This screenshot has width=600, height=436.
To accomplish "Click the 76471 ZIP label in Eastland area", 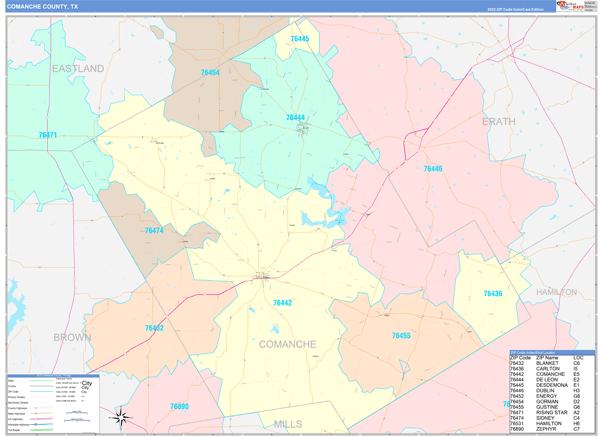I will coord(48,135).
